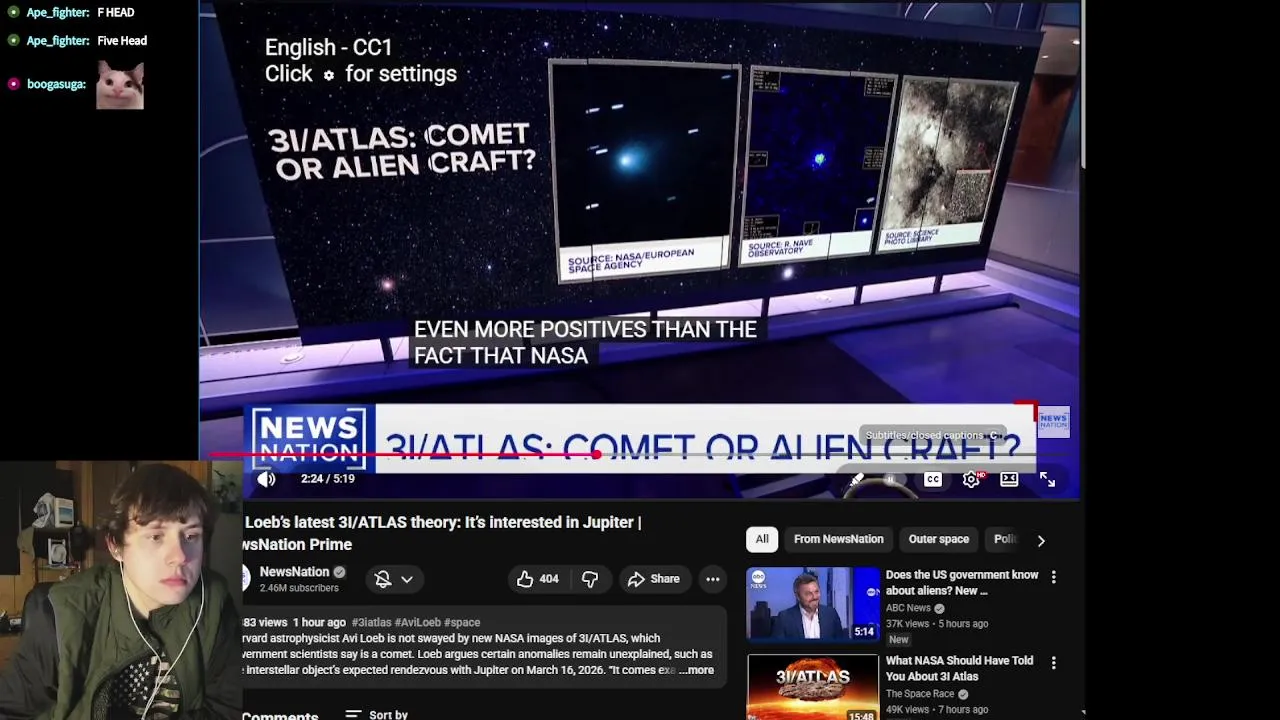The width and height of the screenshot is (1280, 720).
Task: Expand the description with '...more'
Action: click(x=697, y=670)
